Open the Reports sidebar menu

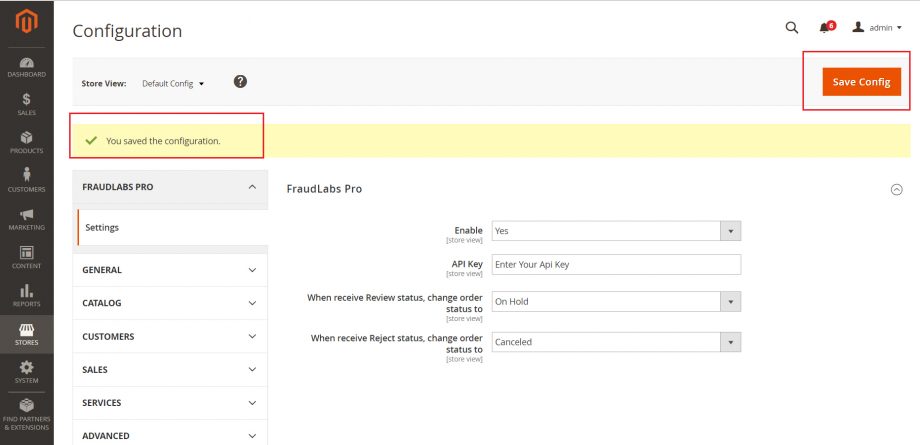tap(26, 295)
